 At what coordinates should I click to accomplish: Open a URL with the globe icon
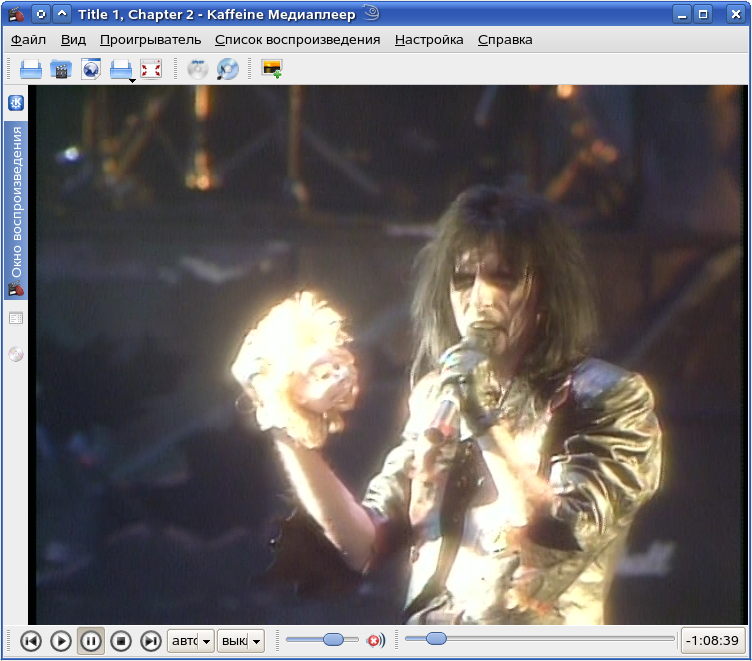coord(91,69)
